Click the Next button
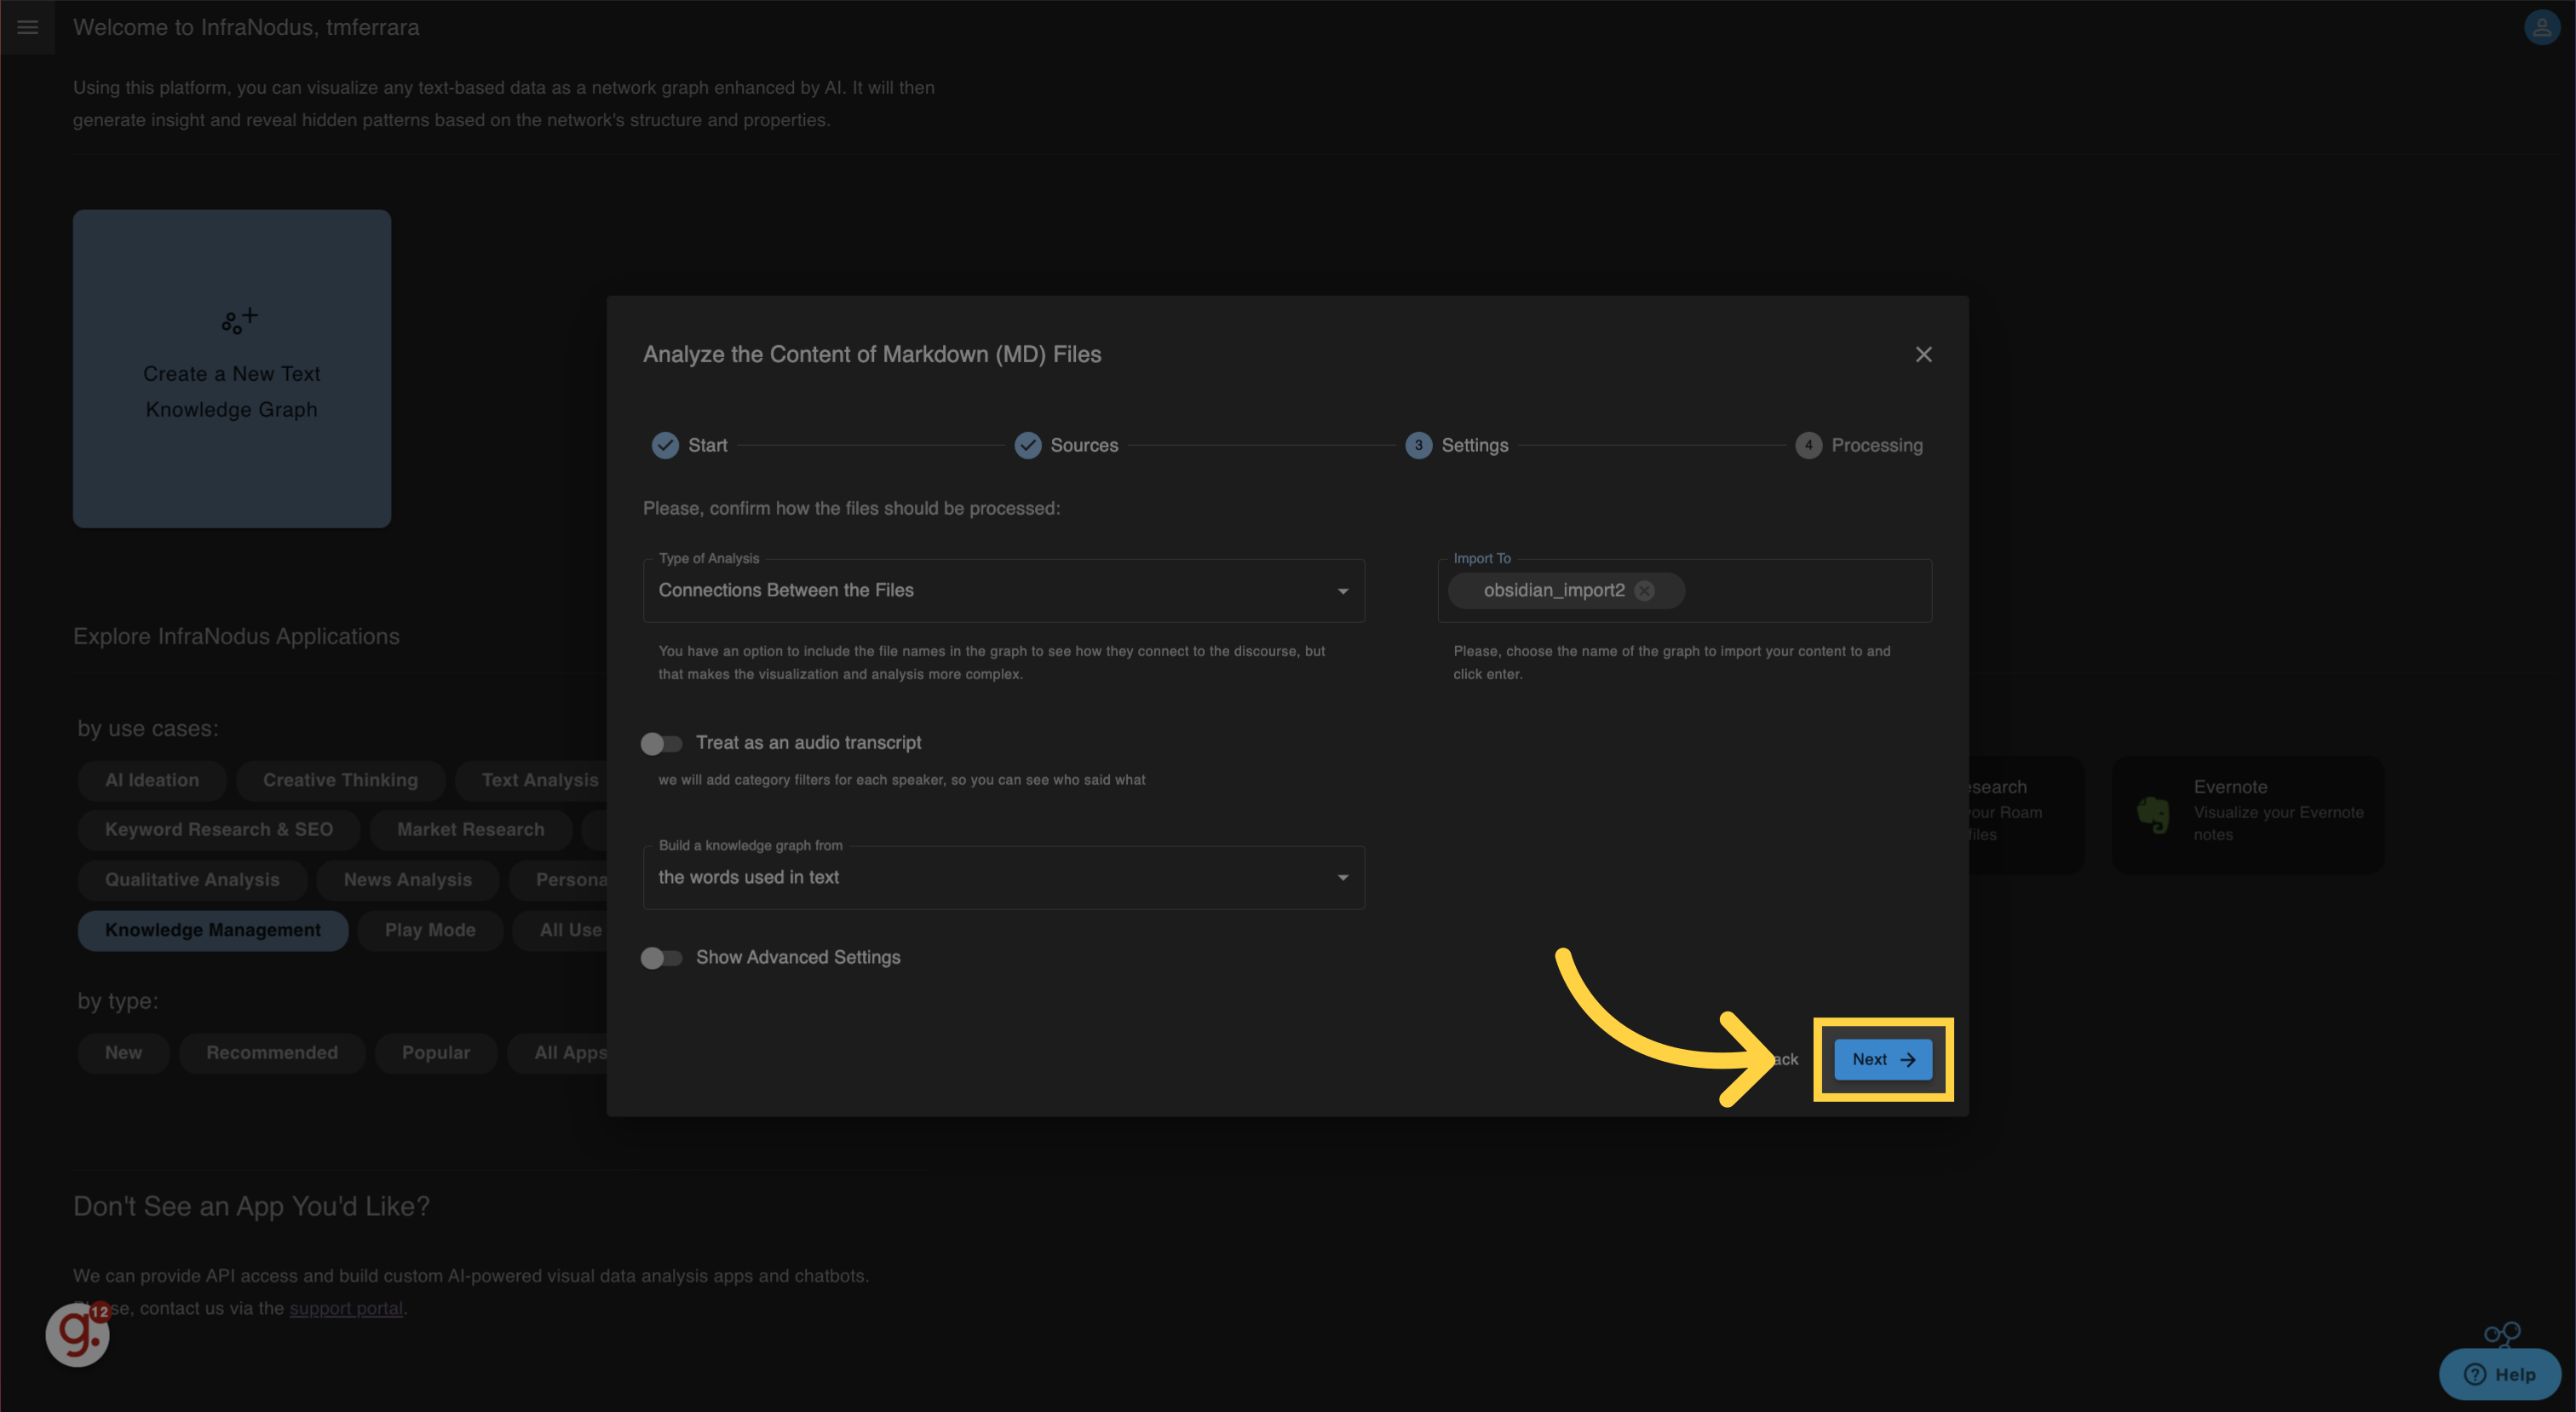This screenshot has height=1412, width=2576. [1882, 1059]
